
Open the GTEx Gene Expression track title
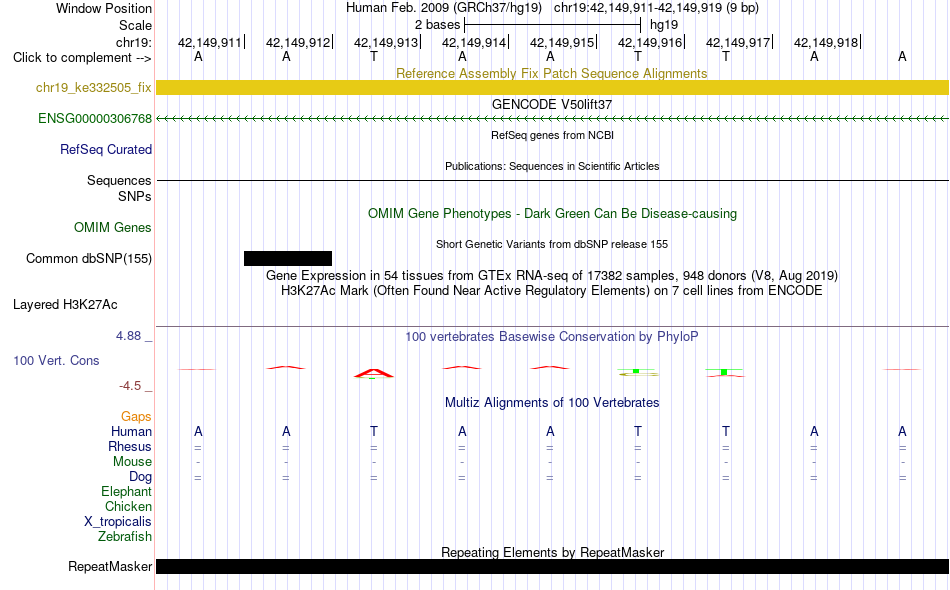pos(552,276)
